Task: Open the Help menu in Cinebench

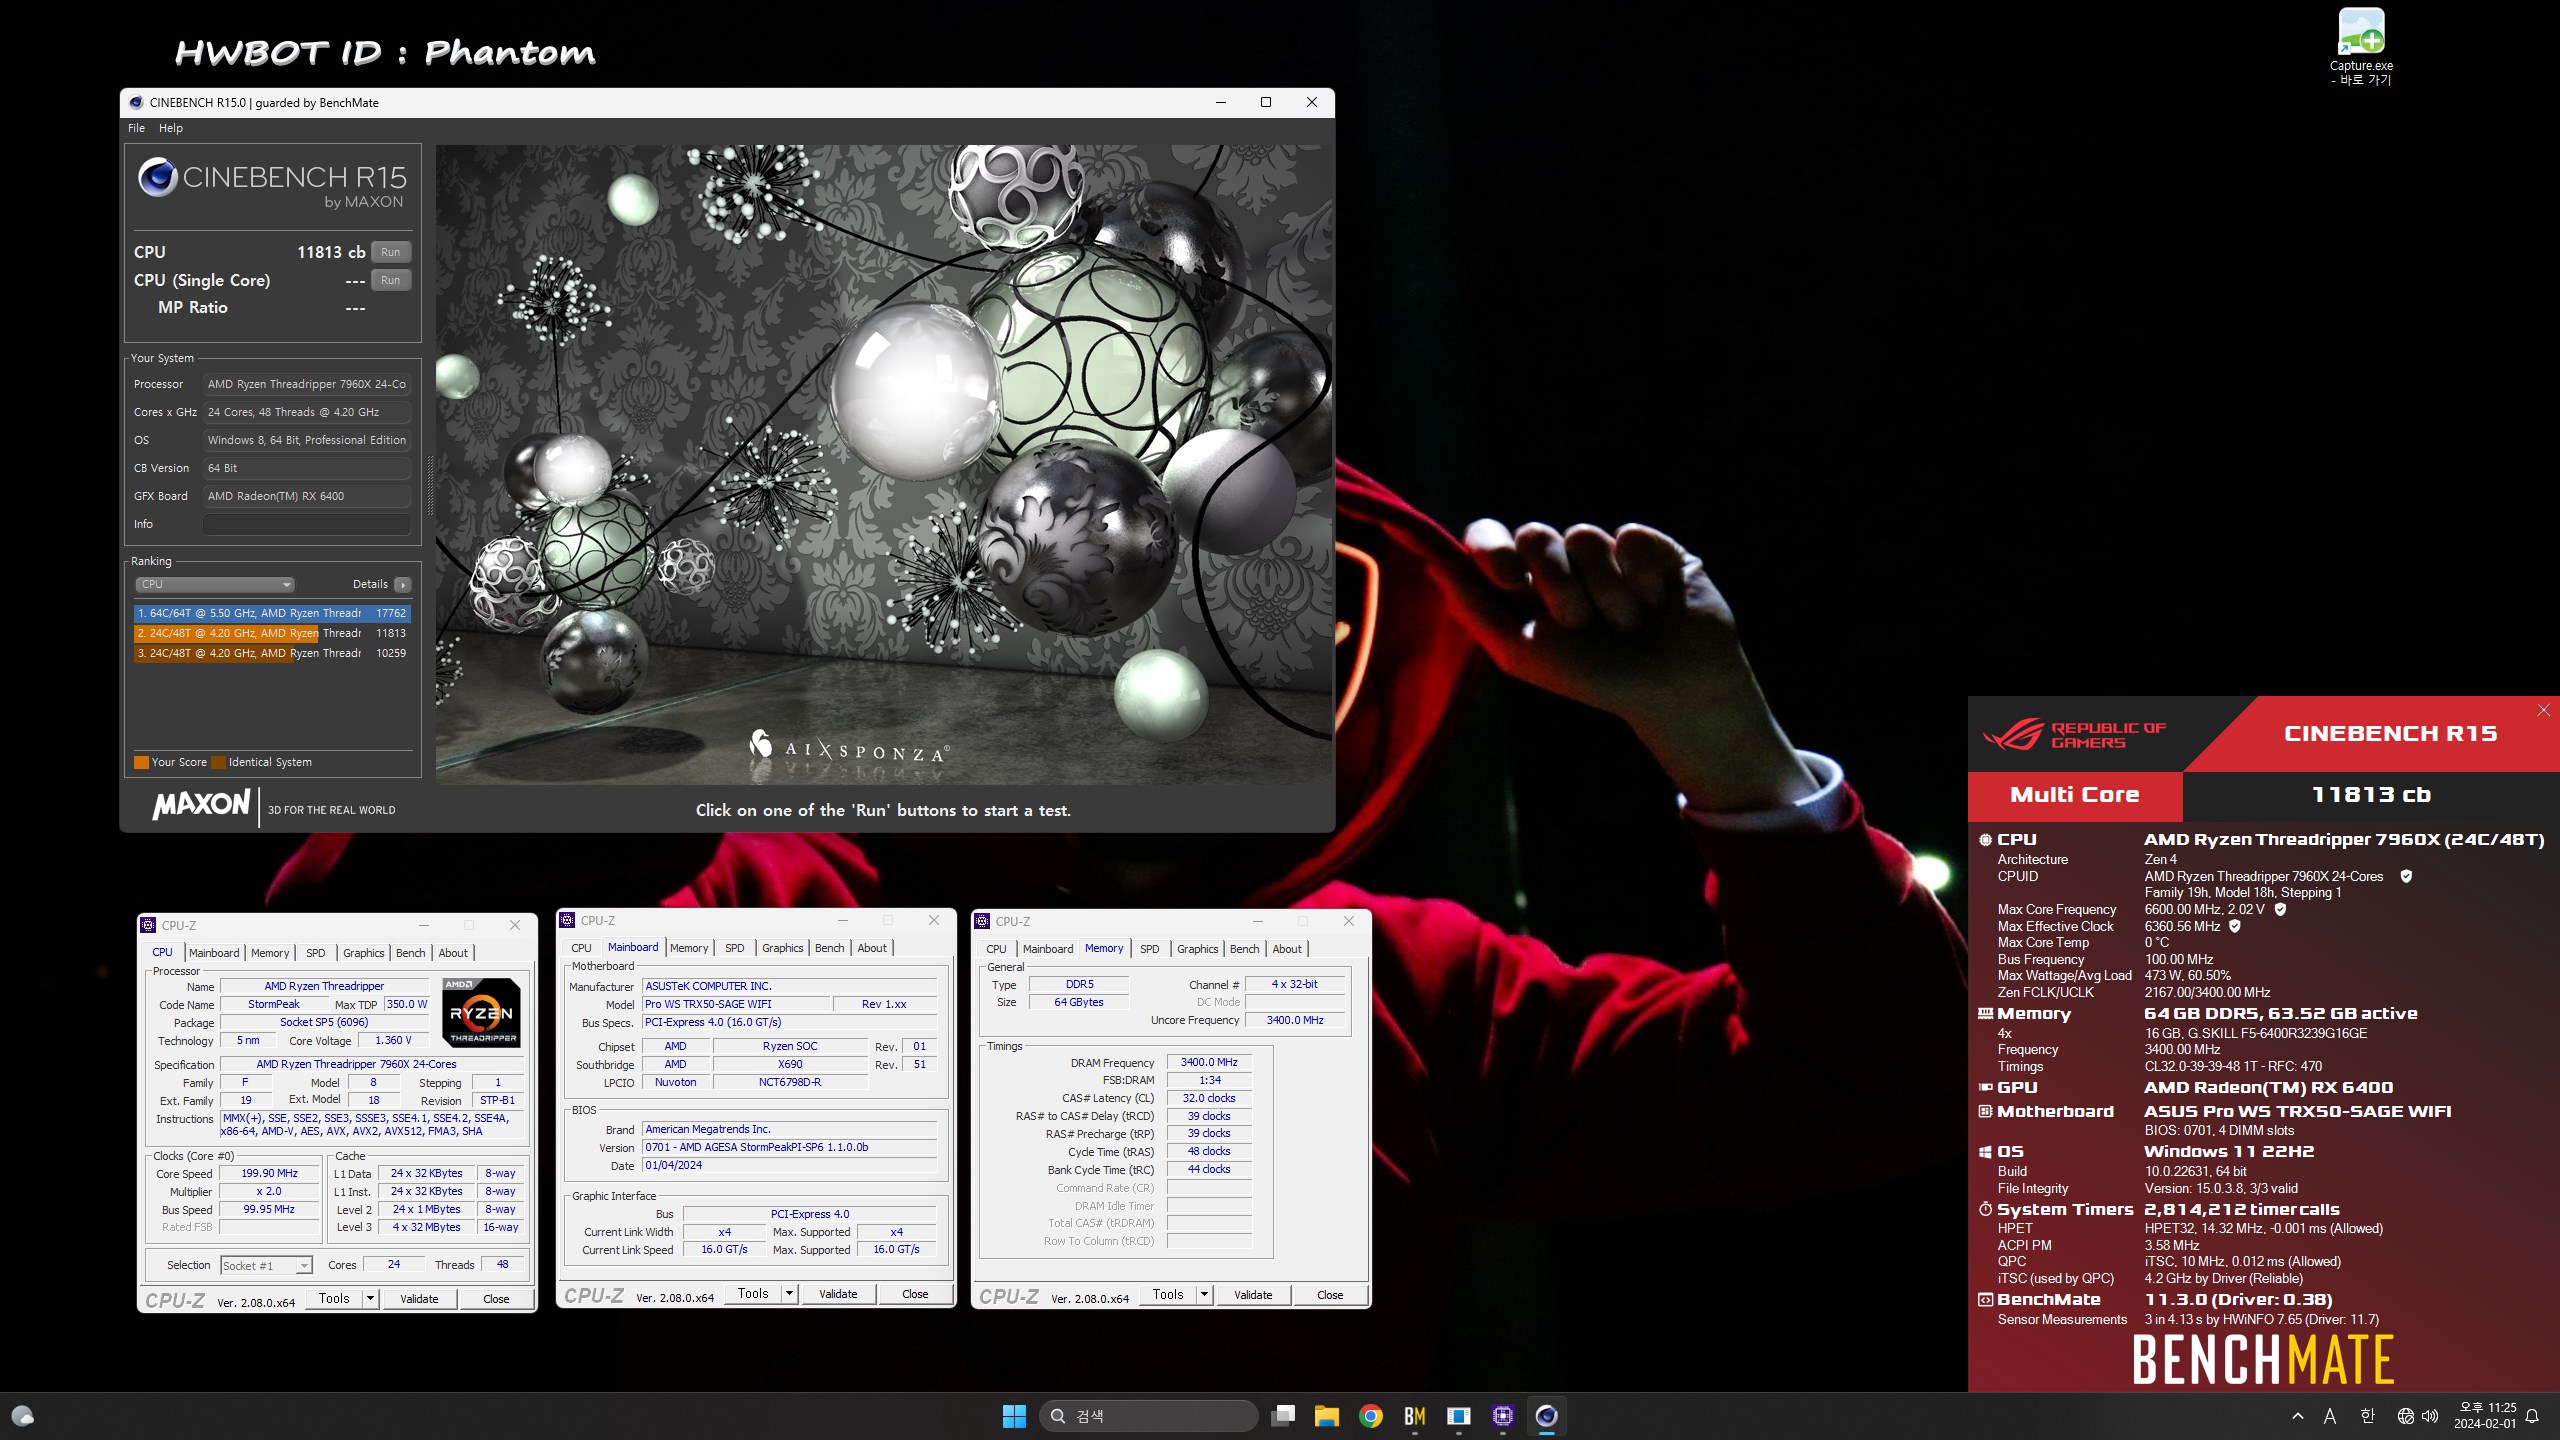Action: point(171,128)
